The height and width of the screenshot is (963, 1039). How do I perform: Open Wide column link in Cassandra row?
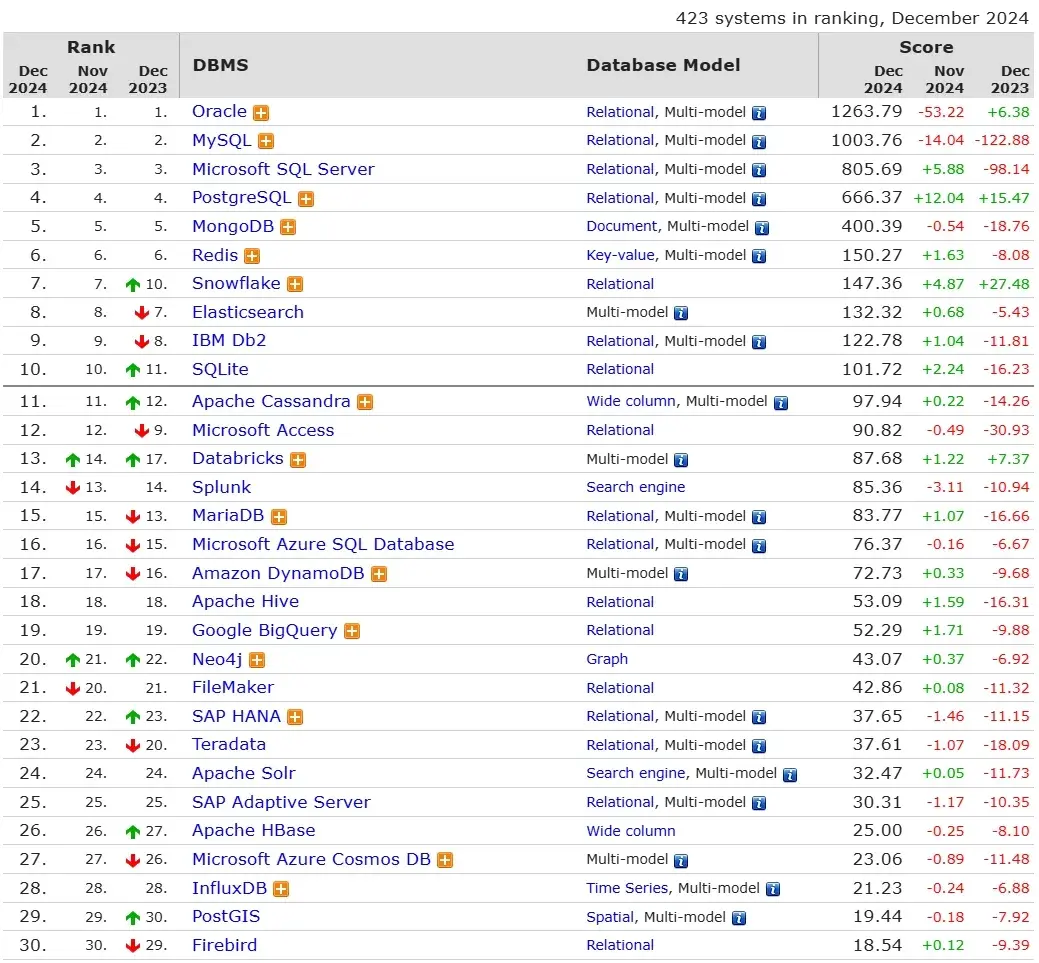pos(631,402)
